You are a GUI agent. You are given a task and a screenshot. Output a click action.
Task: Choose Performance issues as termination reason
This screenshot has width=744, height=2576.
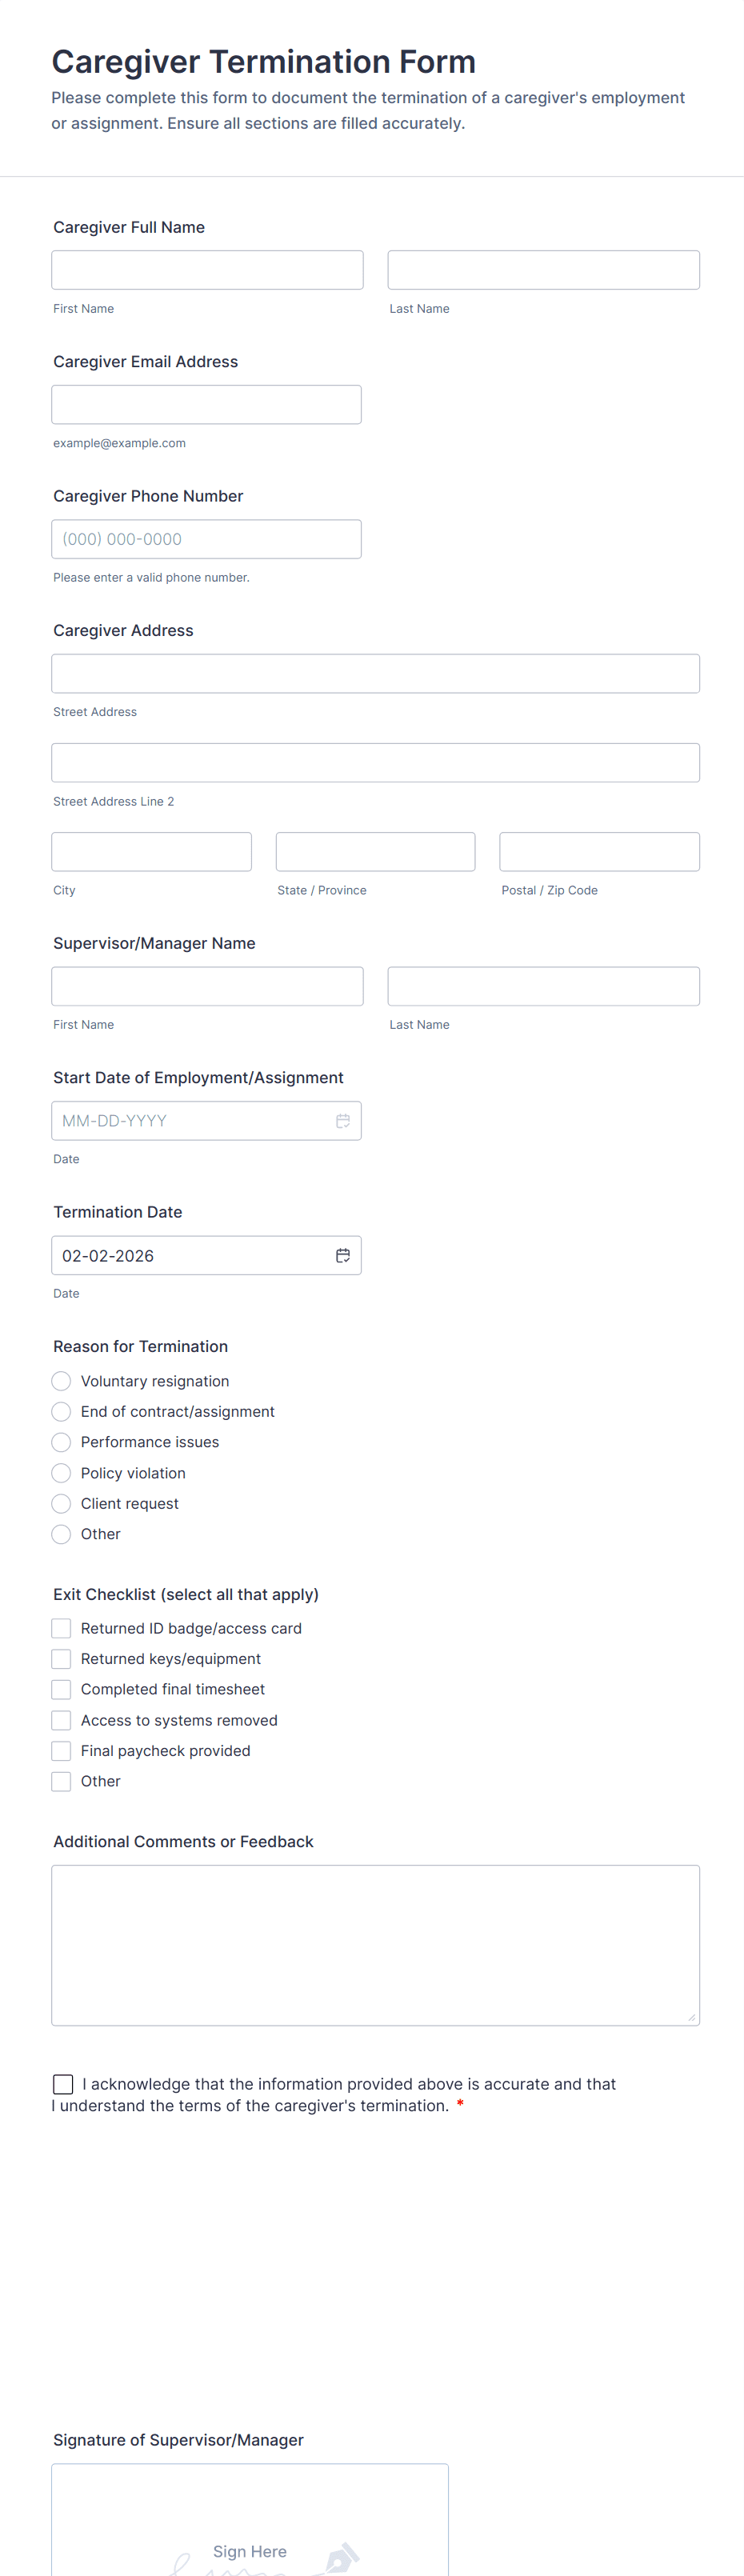click(61, 1442)
